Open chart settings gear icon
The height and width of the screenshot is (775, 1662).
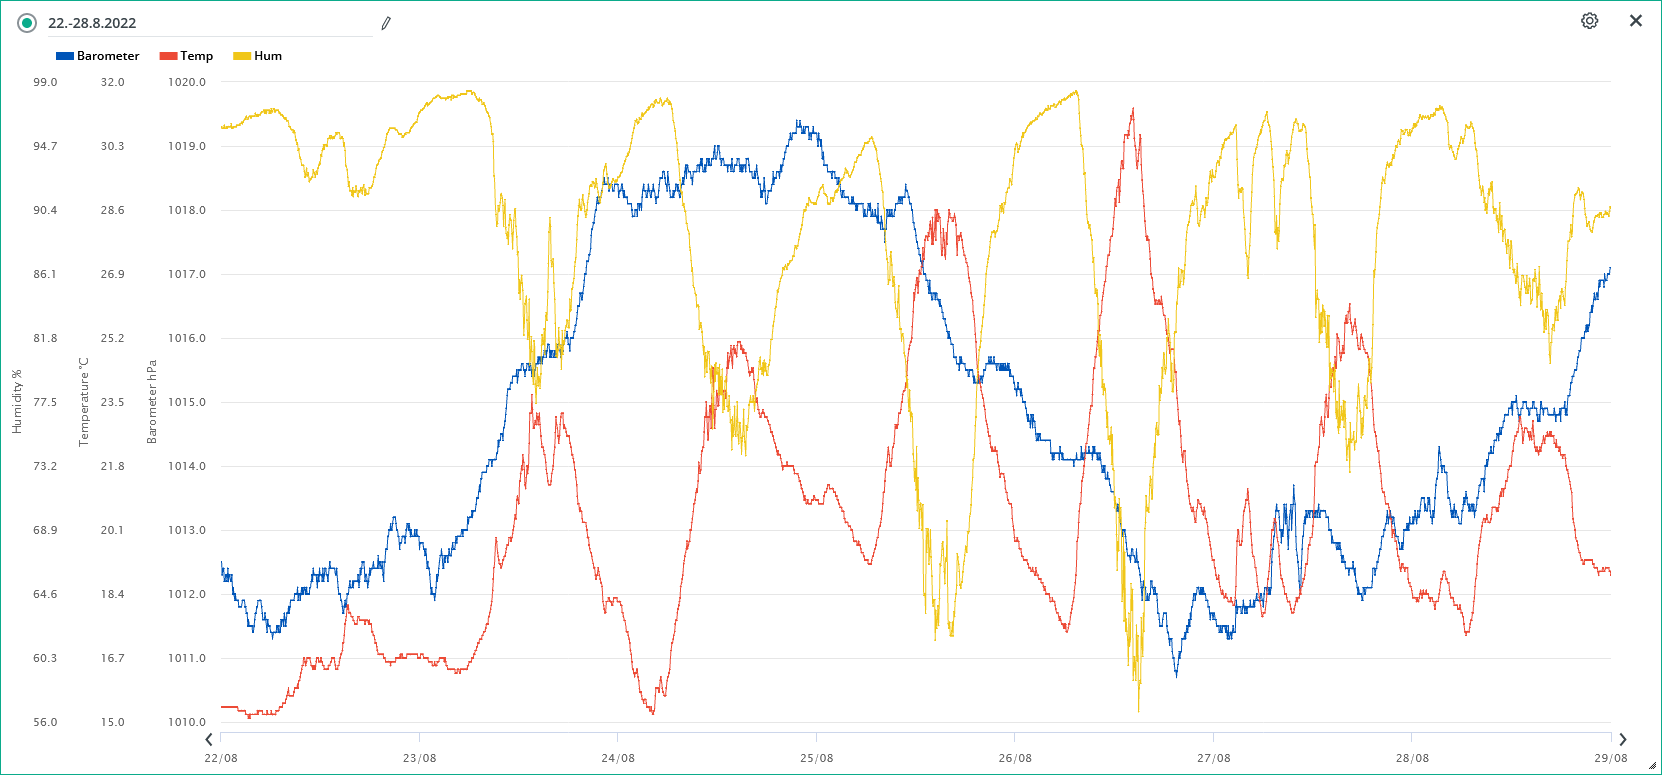pyautogui.click(x=1589, y=21)
